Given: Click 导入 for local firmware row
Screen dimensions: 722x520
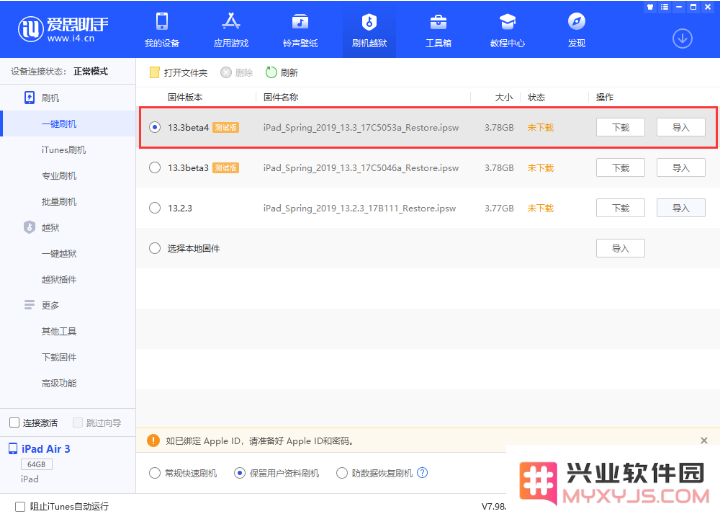Looking at the screenshot, I should pos(620,249).
